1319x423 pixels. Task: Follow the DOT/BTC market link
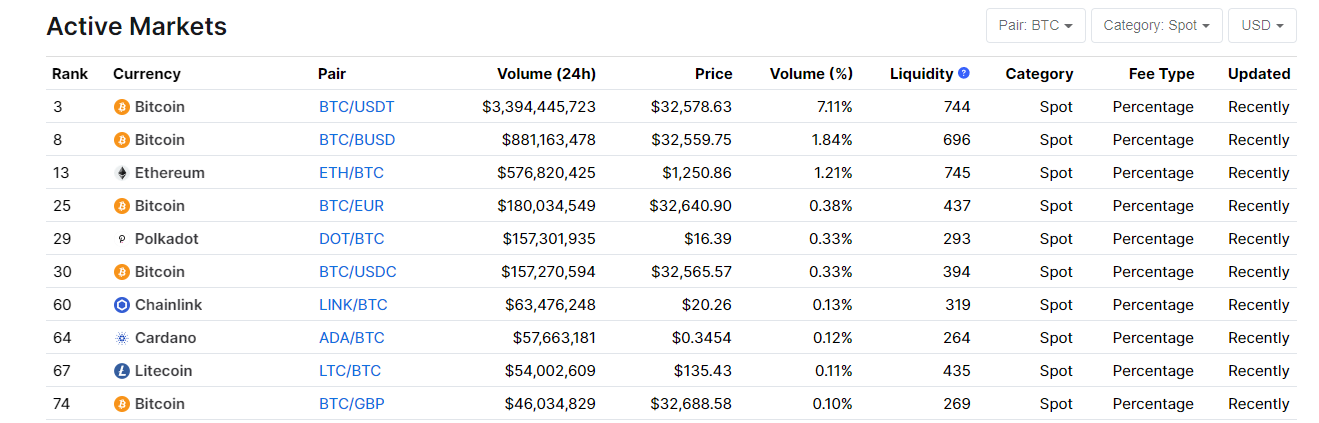click(x=351, y=239)
